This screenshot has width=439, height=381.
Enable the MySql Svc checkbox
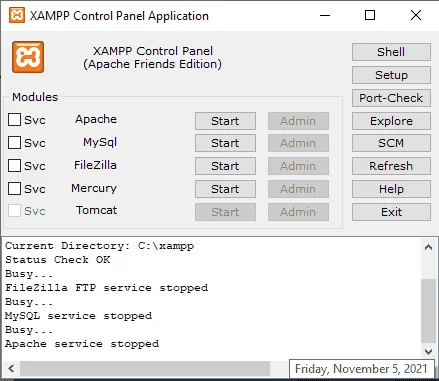coord(14,142)
